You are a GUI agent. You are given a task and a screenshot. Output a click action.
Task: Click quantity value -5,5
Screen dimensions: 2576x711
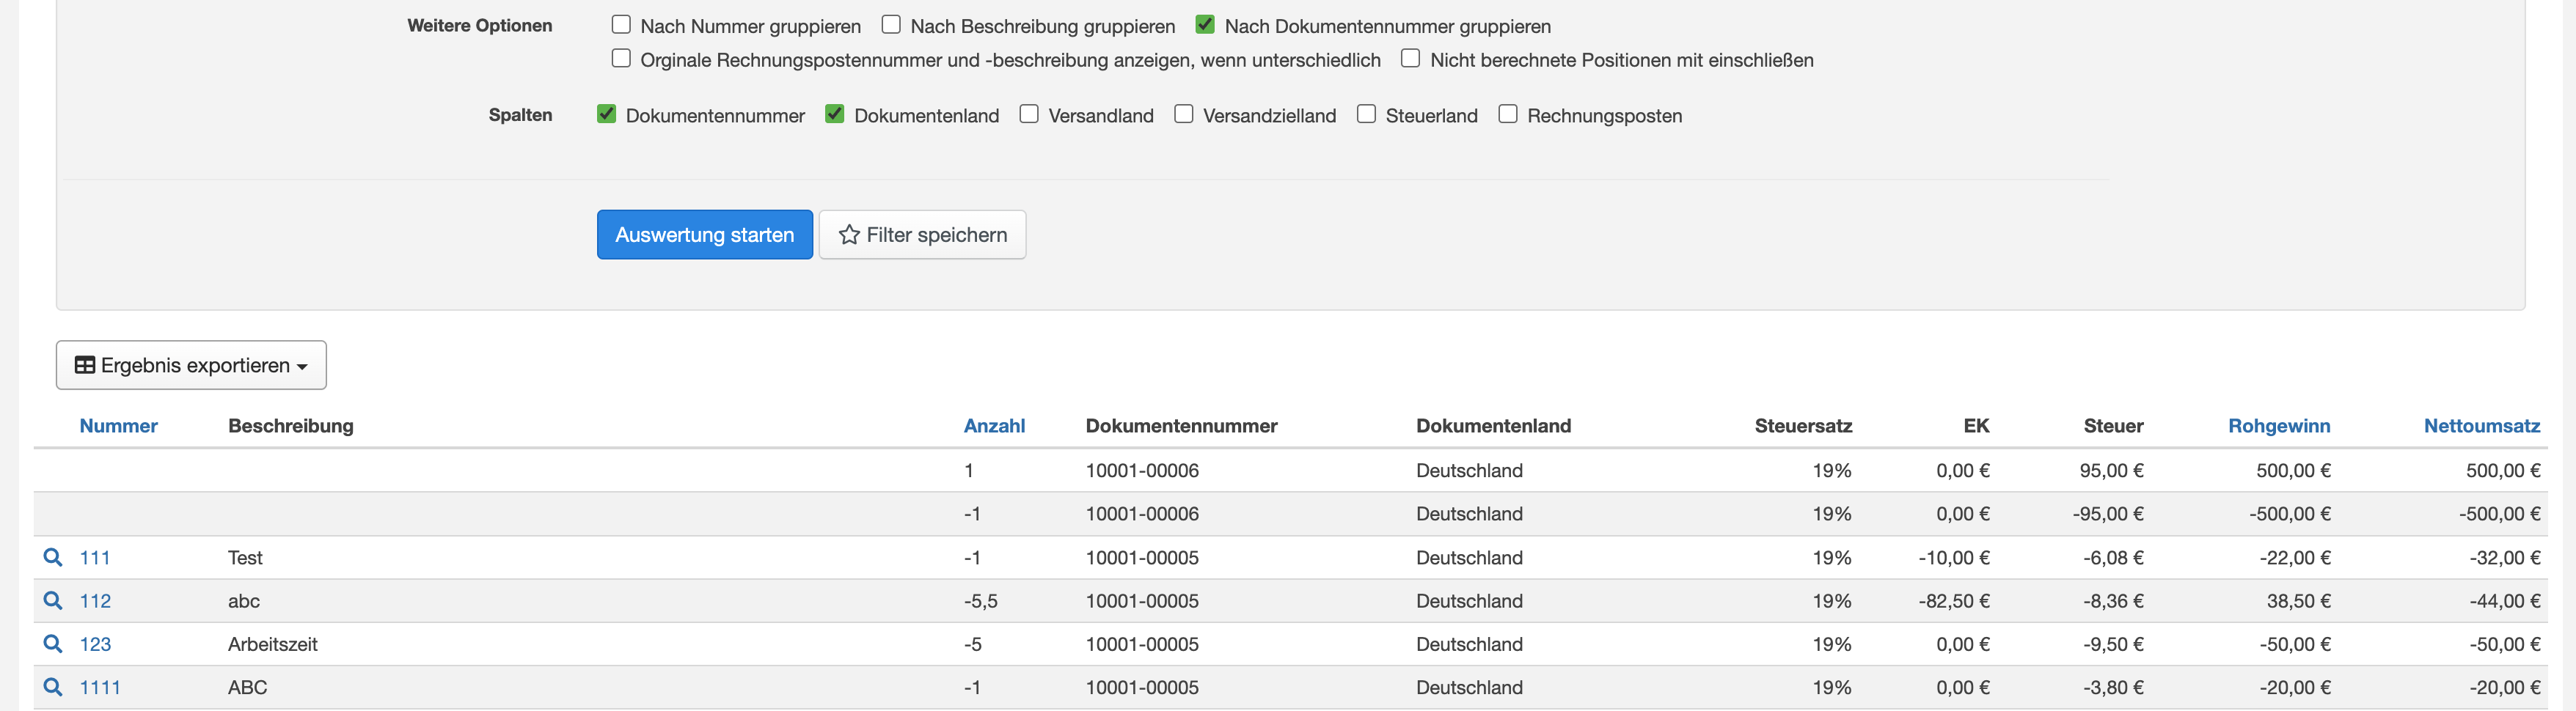coord(980,601)
